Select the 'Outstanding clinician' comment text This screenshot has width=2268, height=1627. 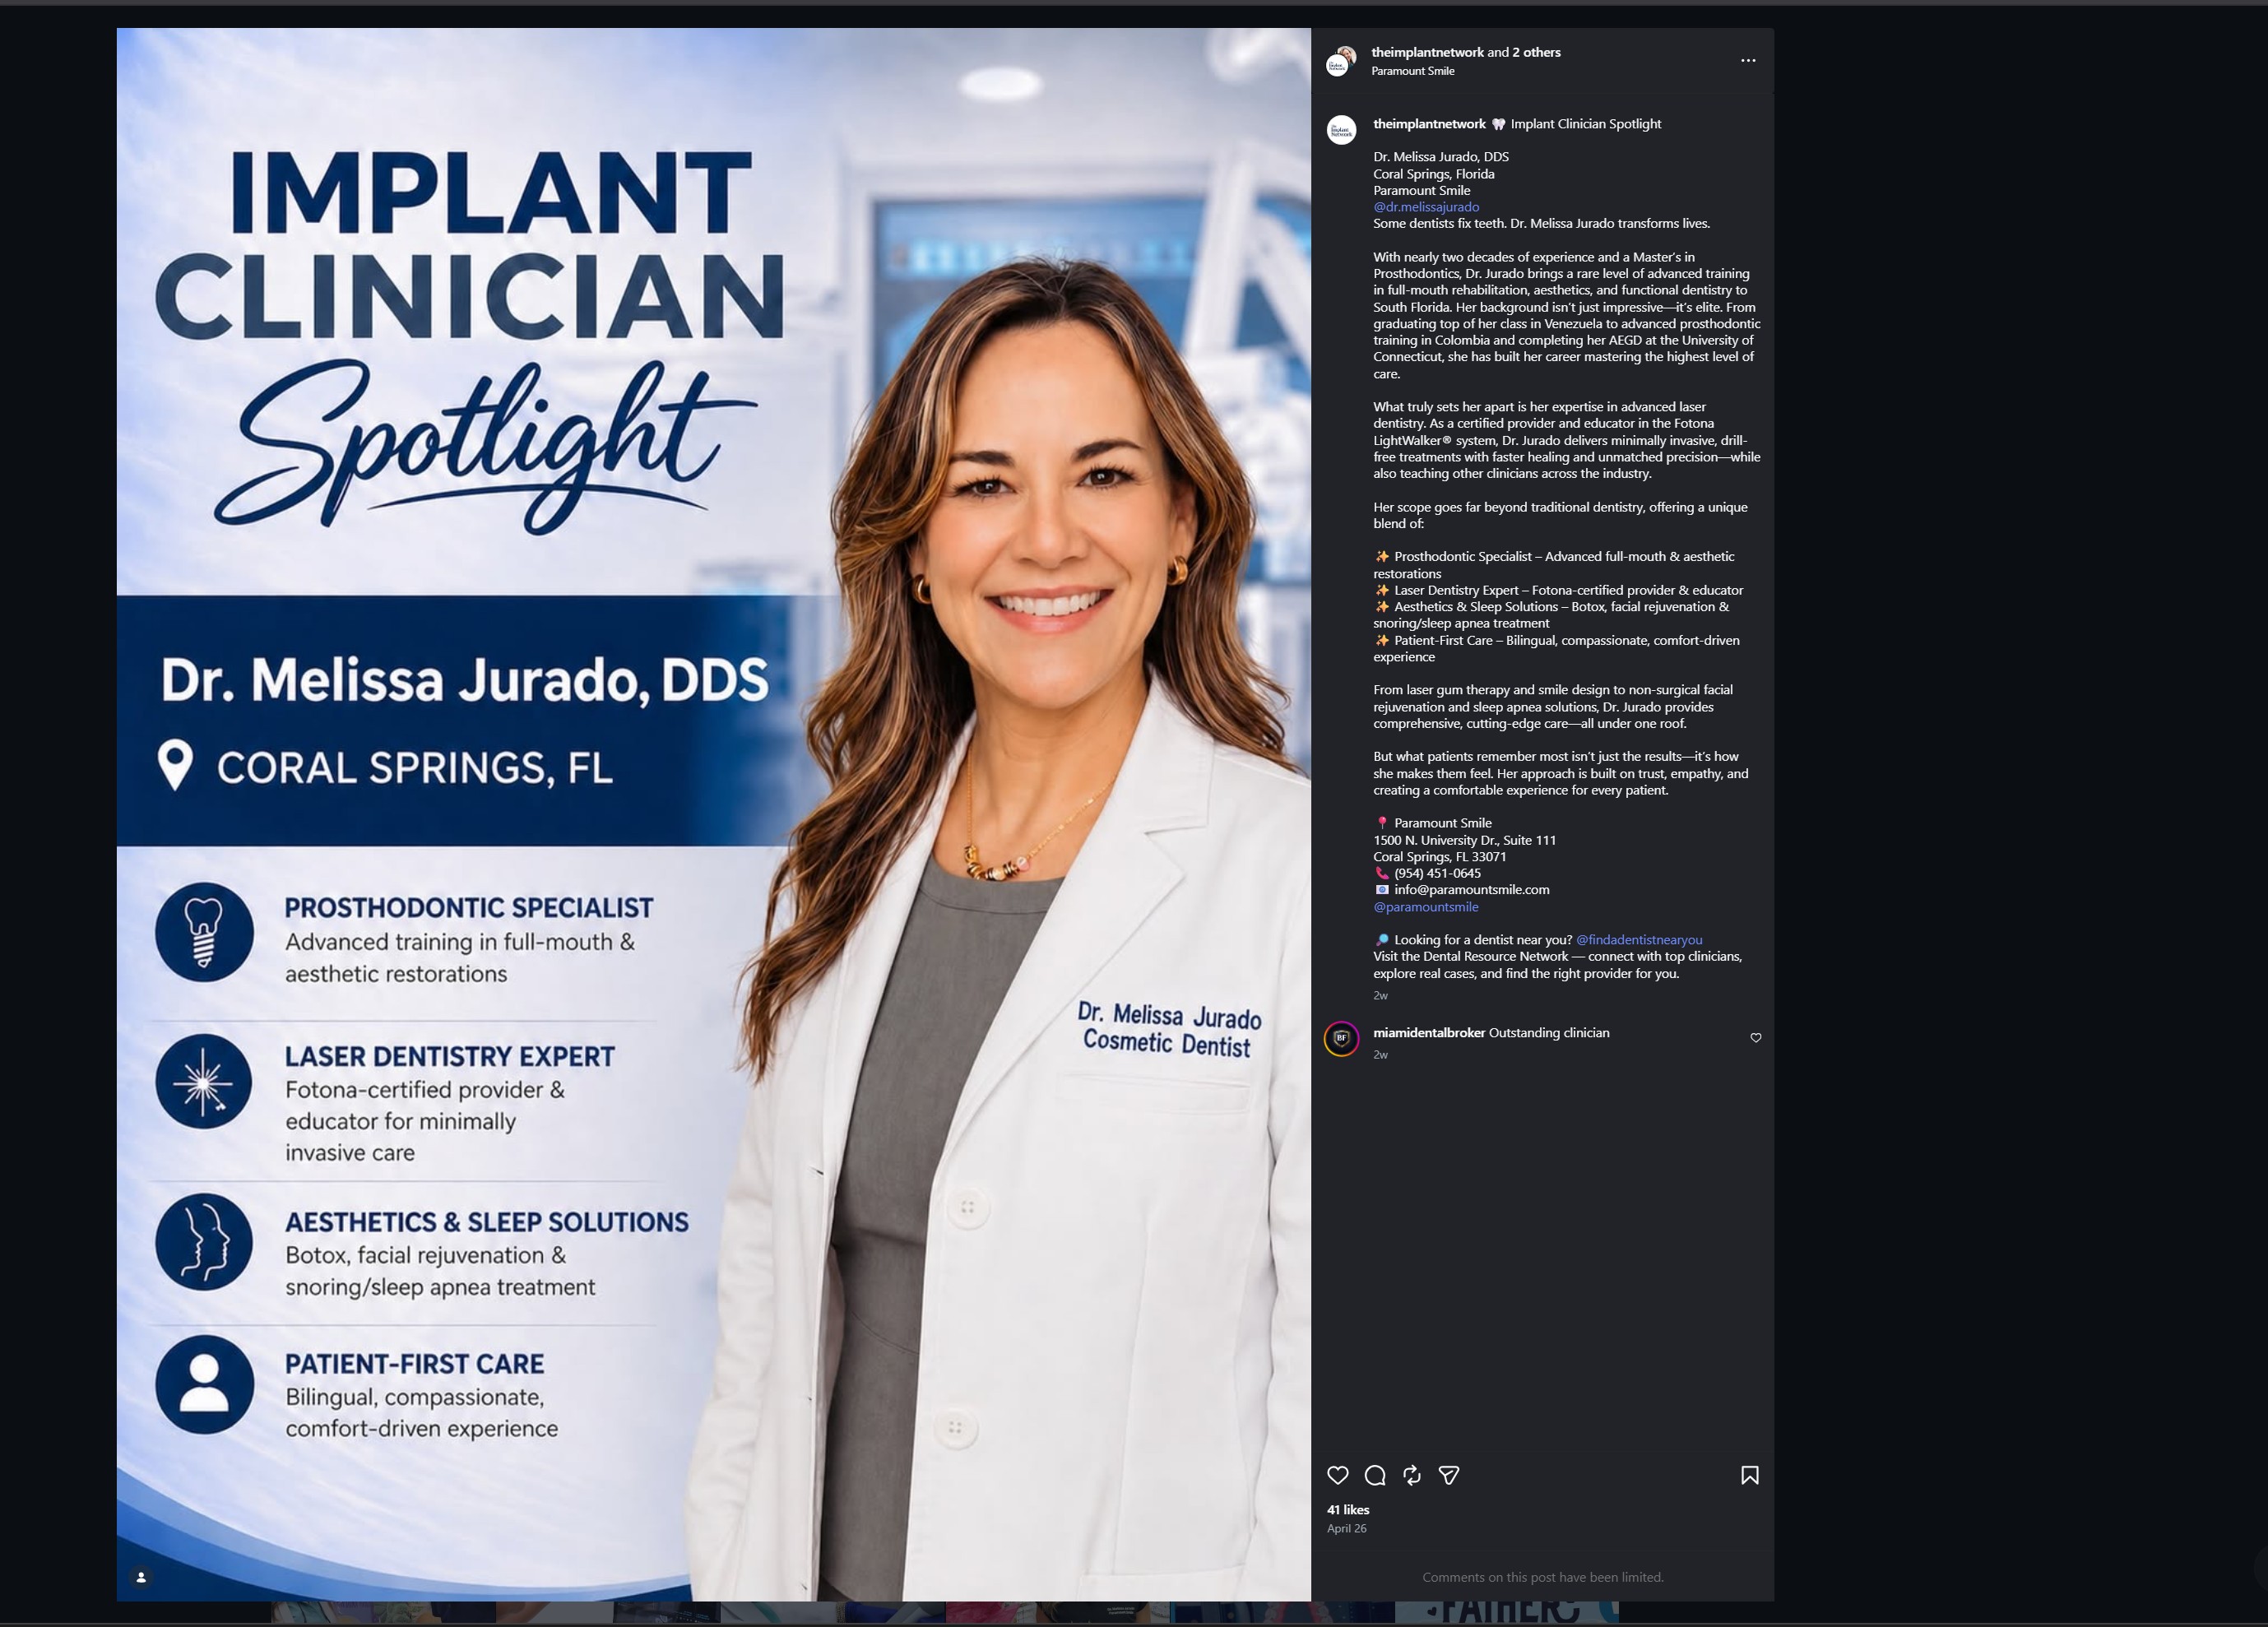click(1549, 1033)
